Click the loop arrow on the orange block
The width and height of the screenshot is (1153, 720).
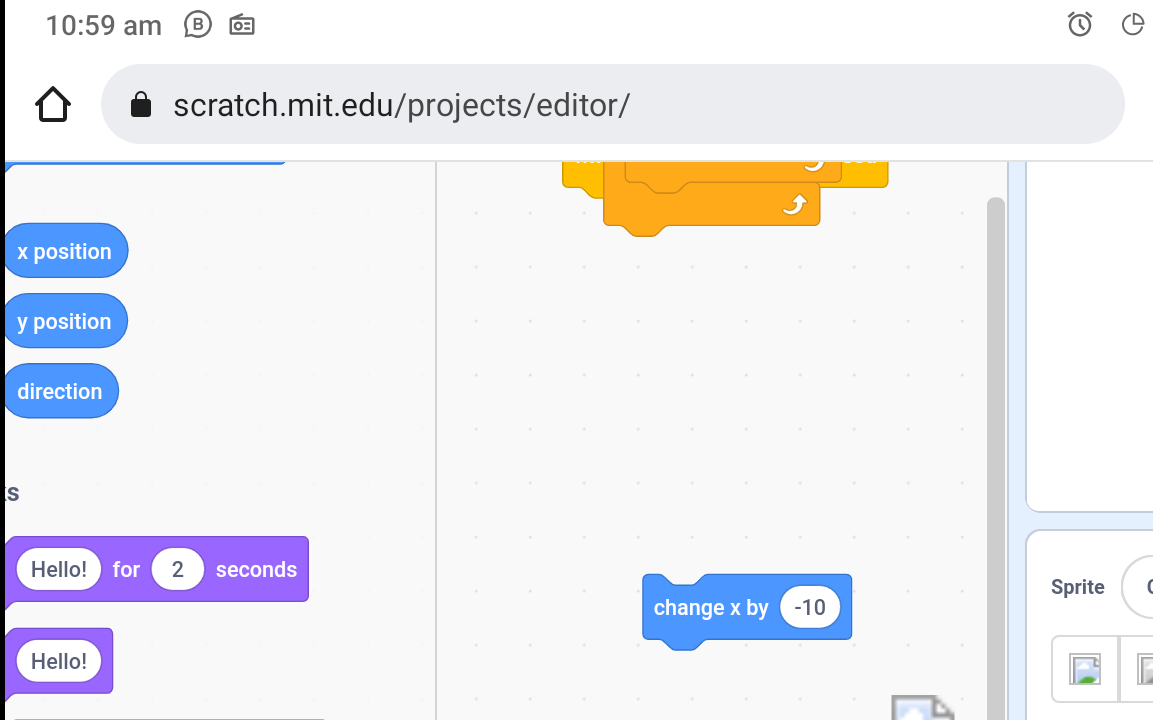(x=793, y=205)
